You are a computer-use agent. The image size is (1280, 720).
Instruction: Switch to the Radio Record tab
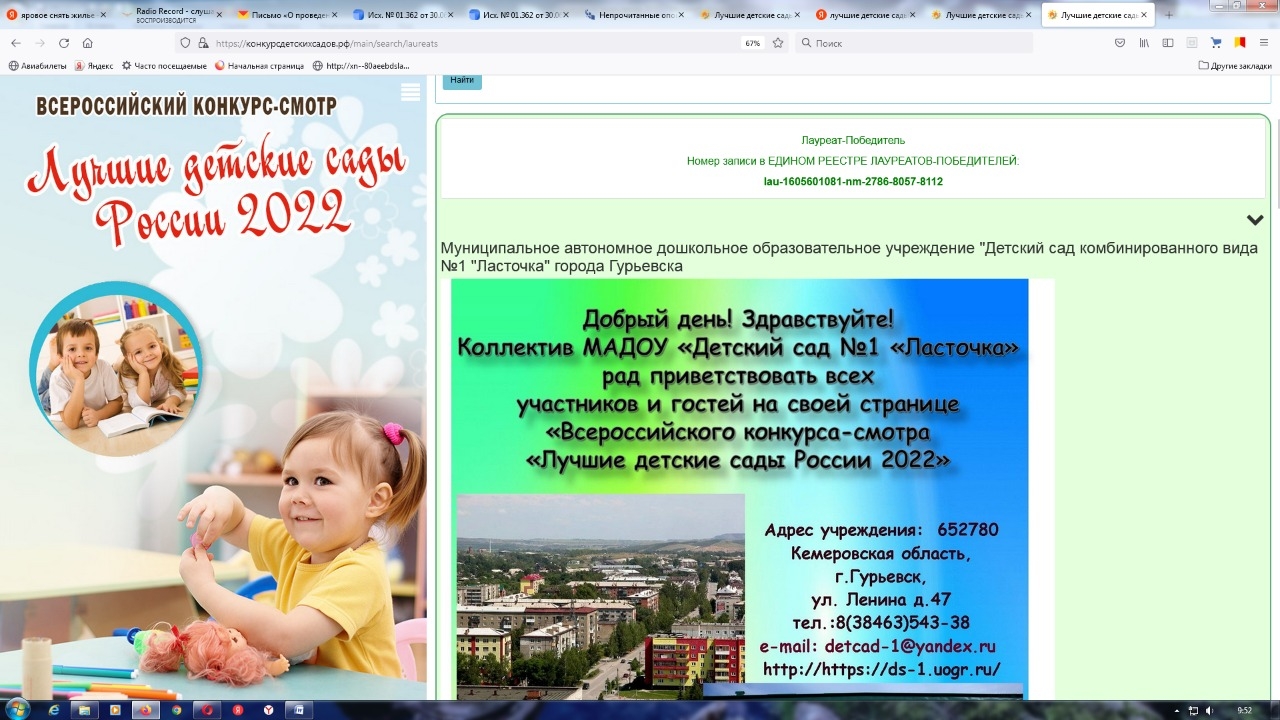pyautogui.click(x=170, y=15)
